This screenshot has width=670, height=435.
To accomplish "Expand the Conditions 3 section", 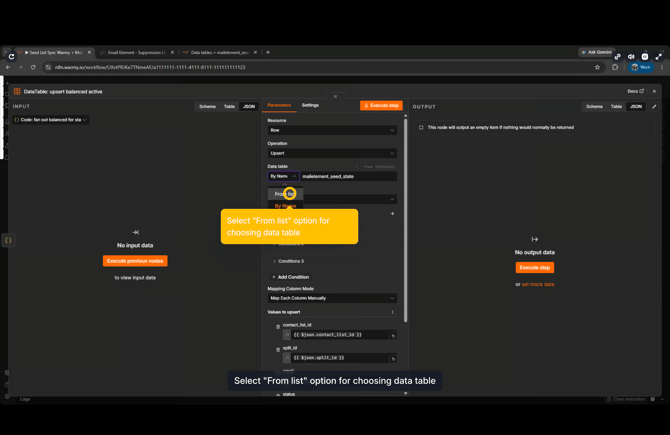I will click(x=291, y=261).
